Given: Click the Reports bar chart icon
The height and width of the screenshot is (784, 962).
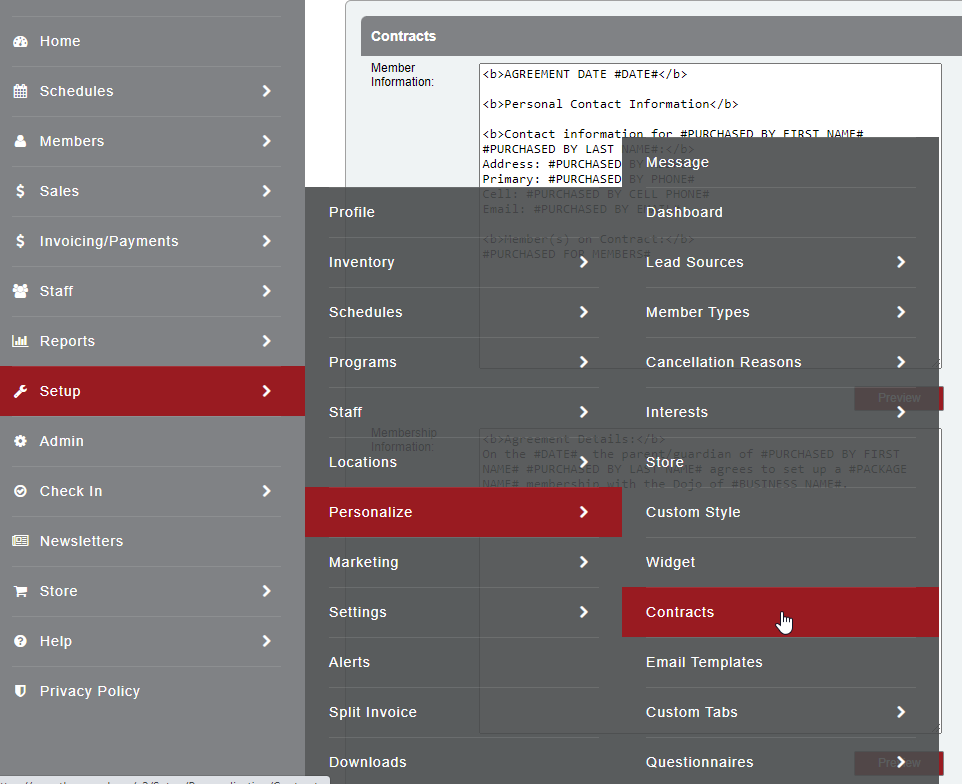Looking at the screenshot, I should 20,342.
